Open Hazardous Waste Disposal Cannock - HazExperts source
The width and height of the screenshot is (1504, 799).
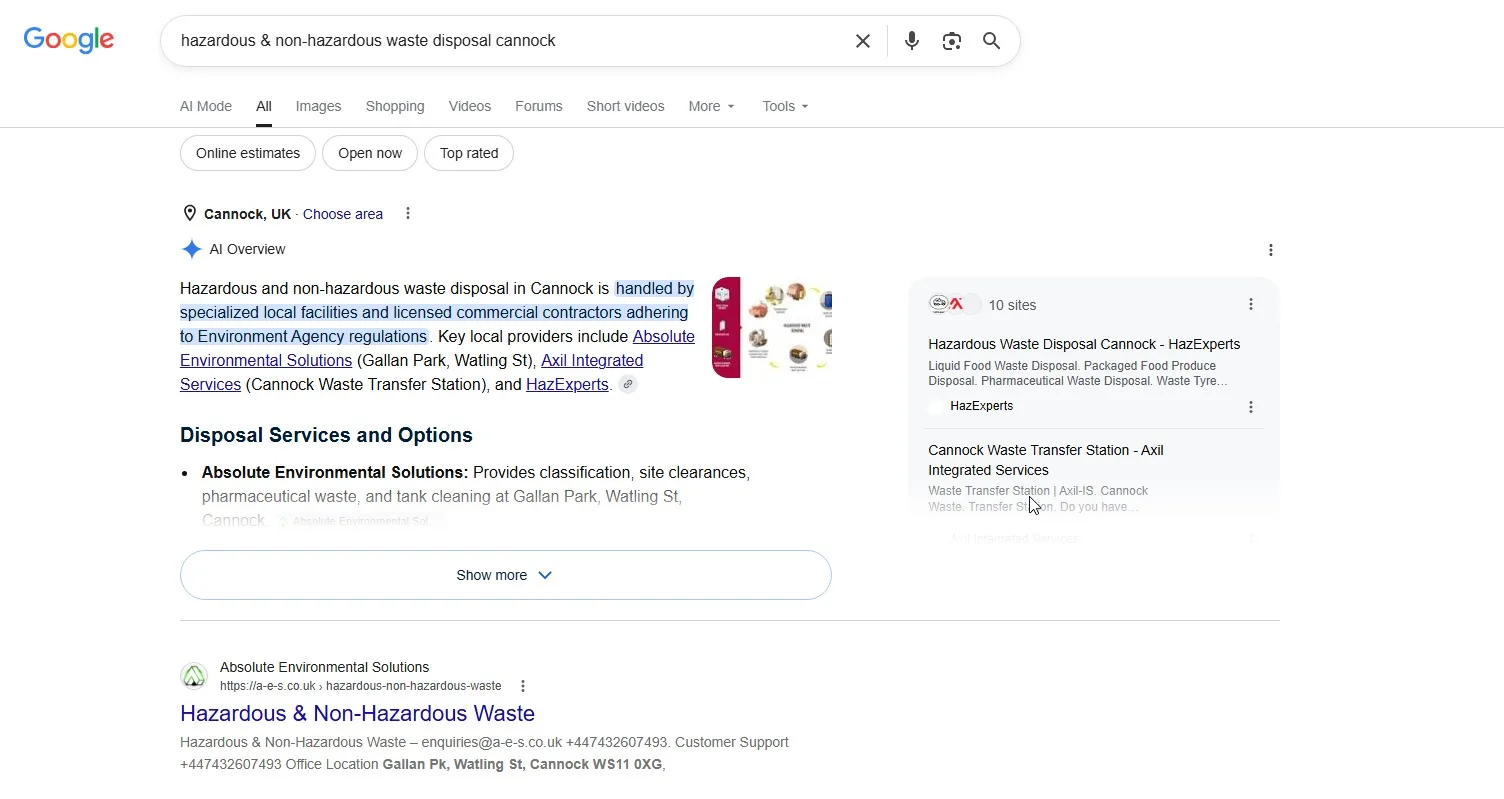[x=1084, y=344]
